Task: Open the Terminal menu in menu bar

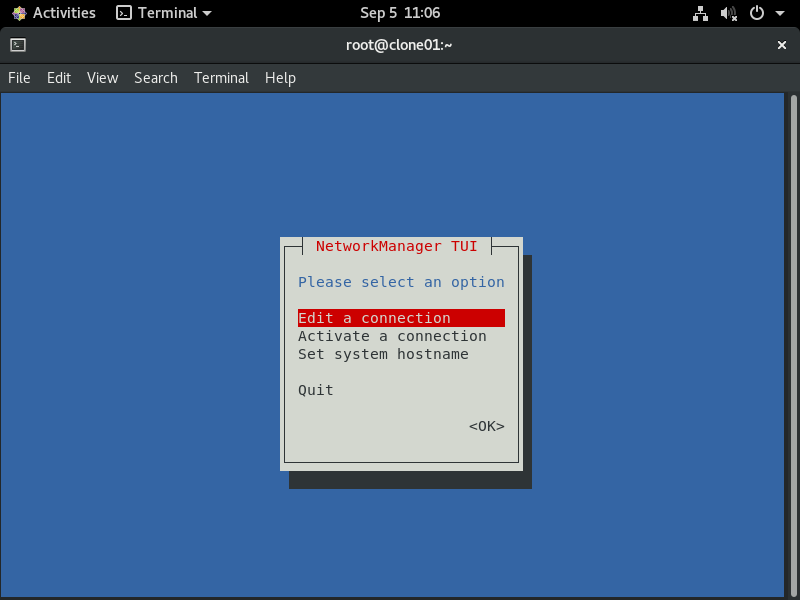Action: click(221, 78)
